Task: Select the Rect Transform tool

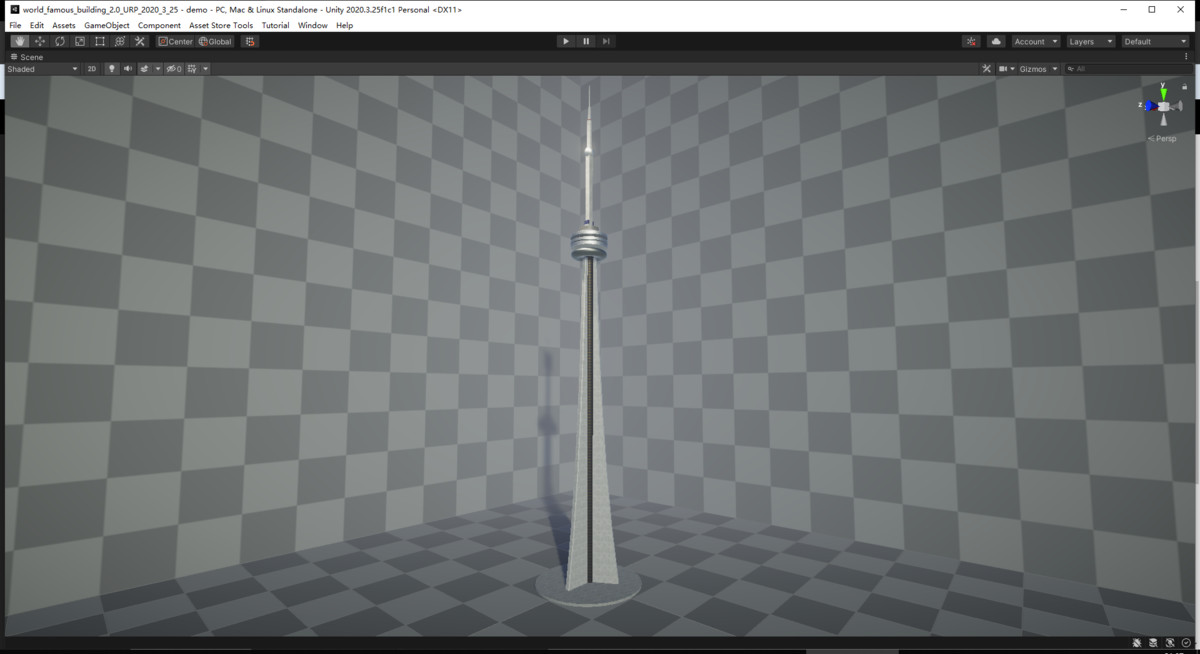Action: [x=100, y=41]
